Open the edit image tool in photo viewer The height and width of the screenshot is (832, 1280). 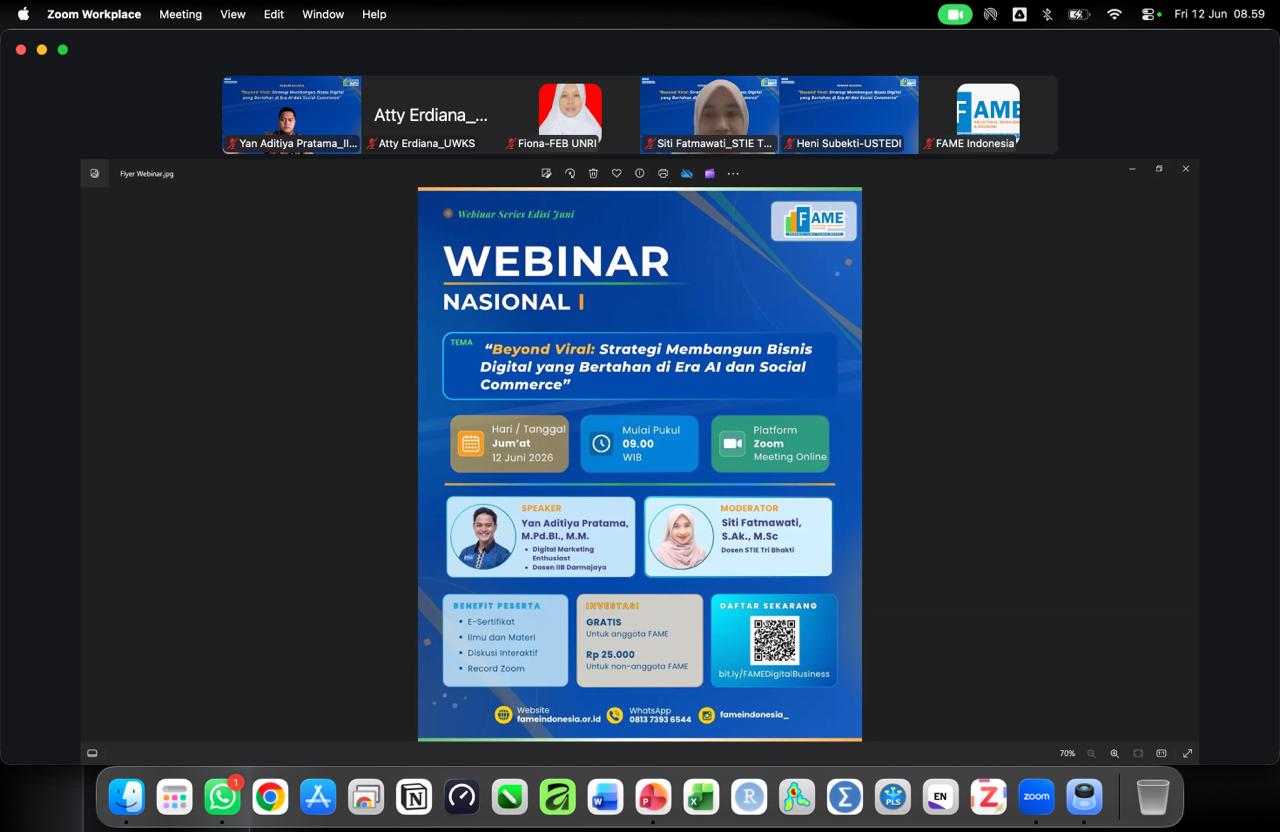pos(546,173)
